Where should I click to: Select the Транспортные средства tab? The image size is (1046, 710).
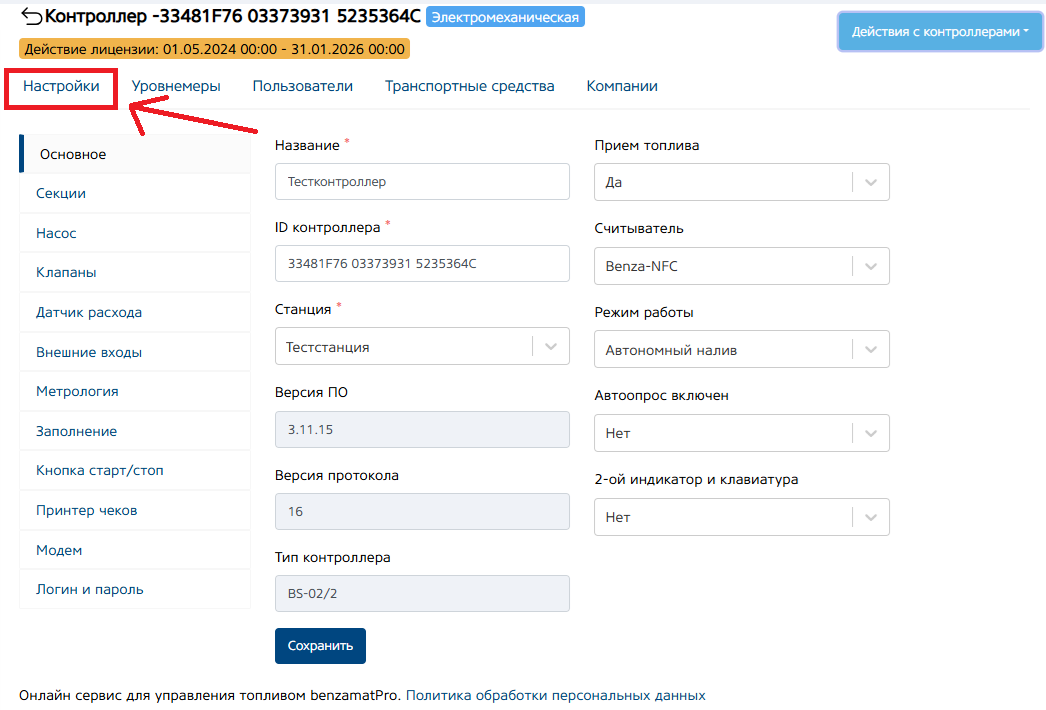pos(469,86)
